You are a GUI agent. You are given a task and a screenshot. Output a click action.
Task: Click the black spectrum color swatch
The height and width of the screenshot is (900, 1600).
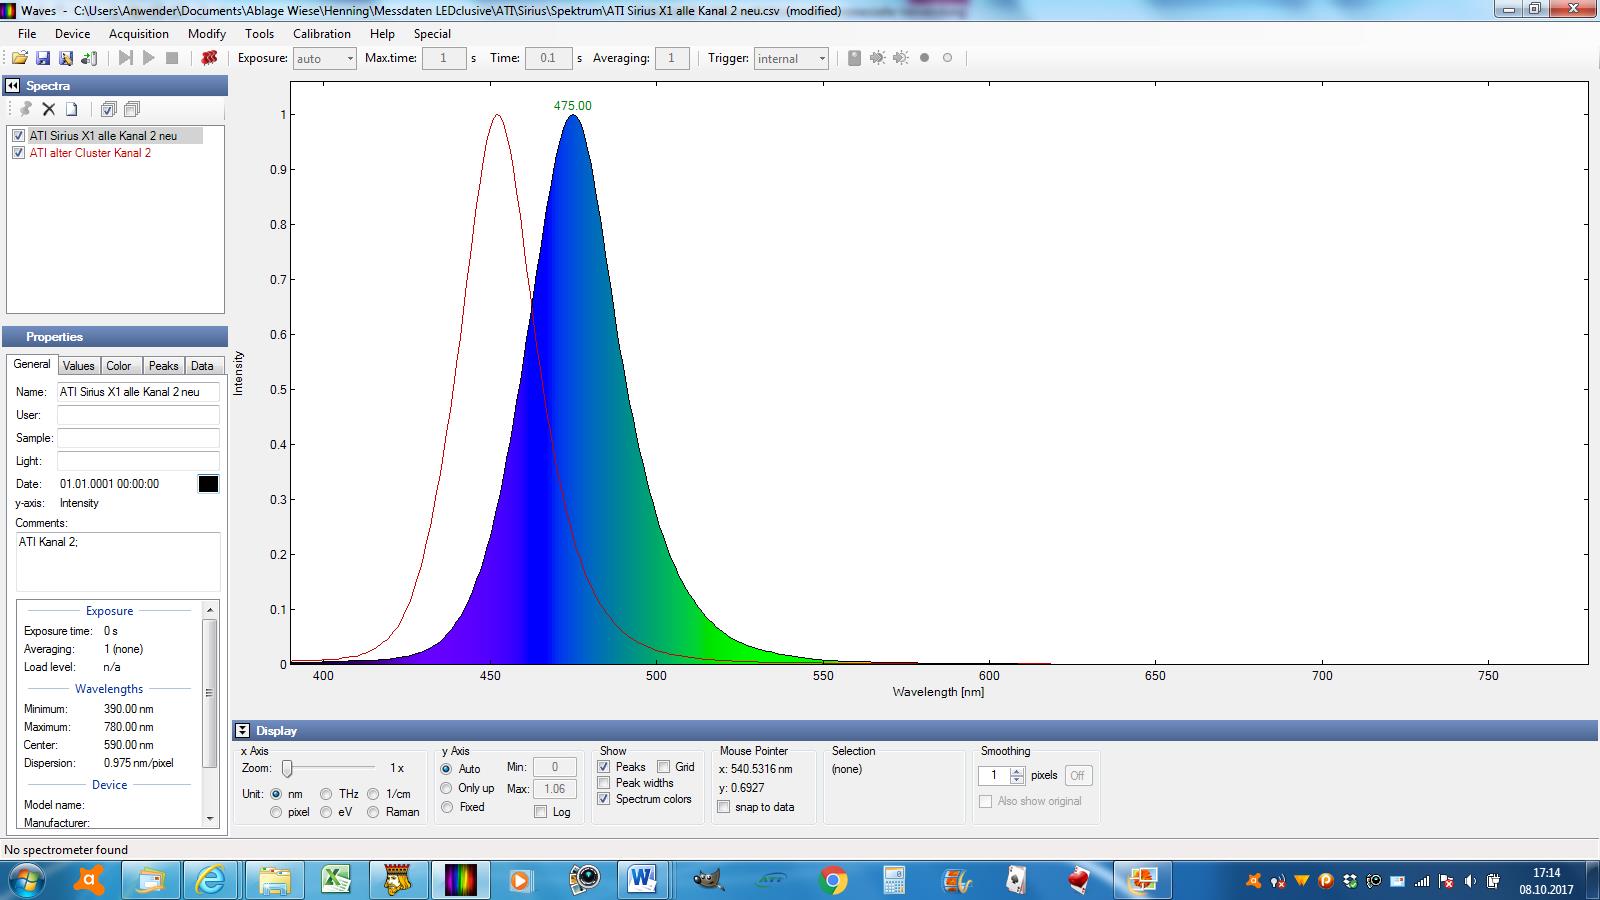coord(208,484)
